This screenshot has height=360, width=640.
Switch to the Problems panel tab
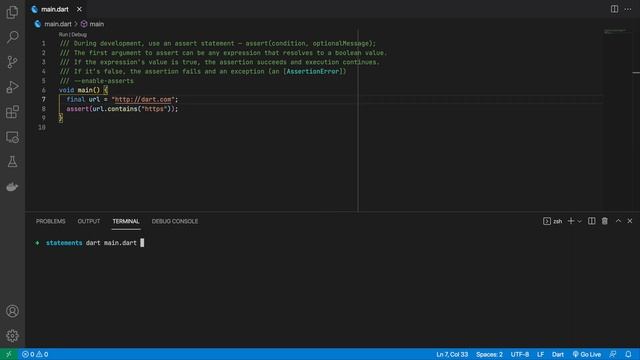pos(51,221)
